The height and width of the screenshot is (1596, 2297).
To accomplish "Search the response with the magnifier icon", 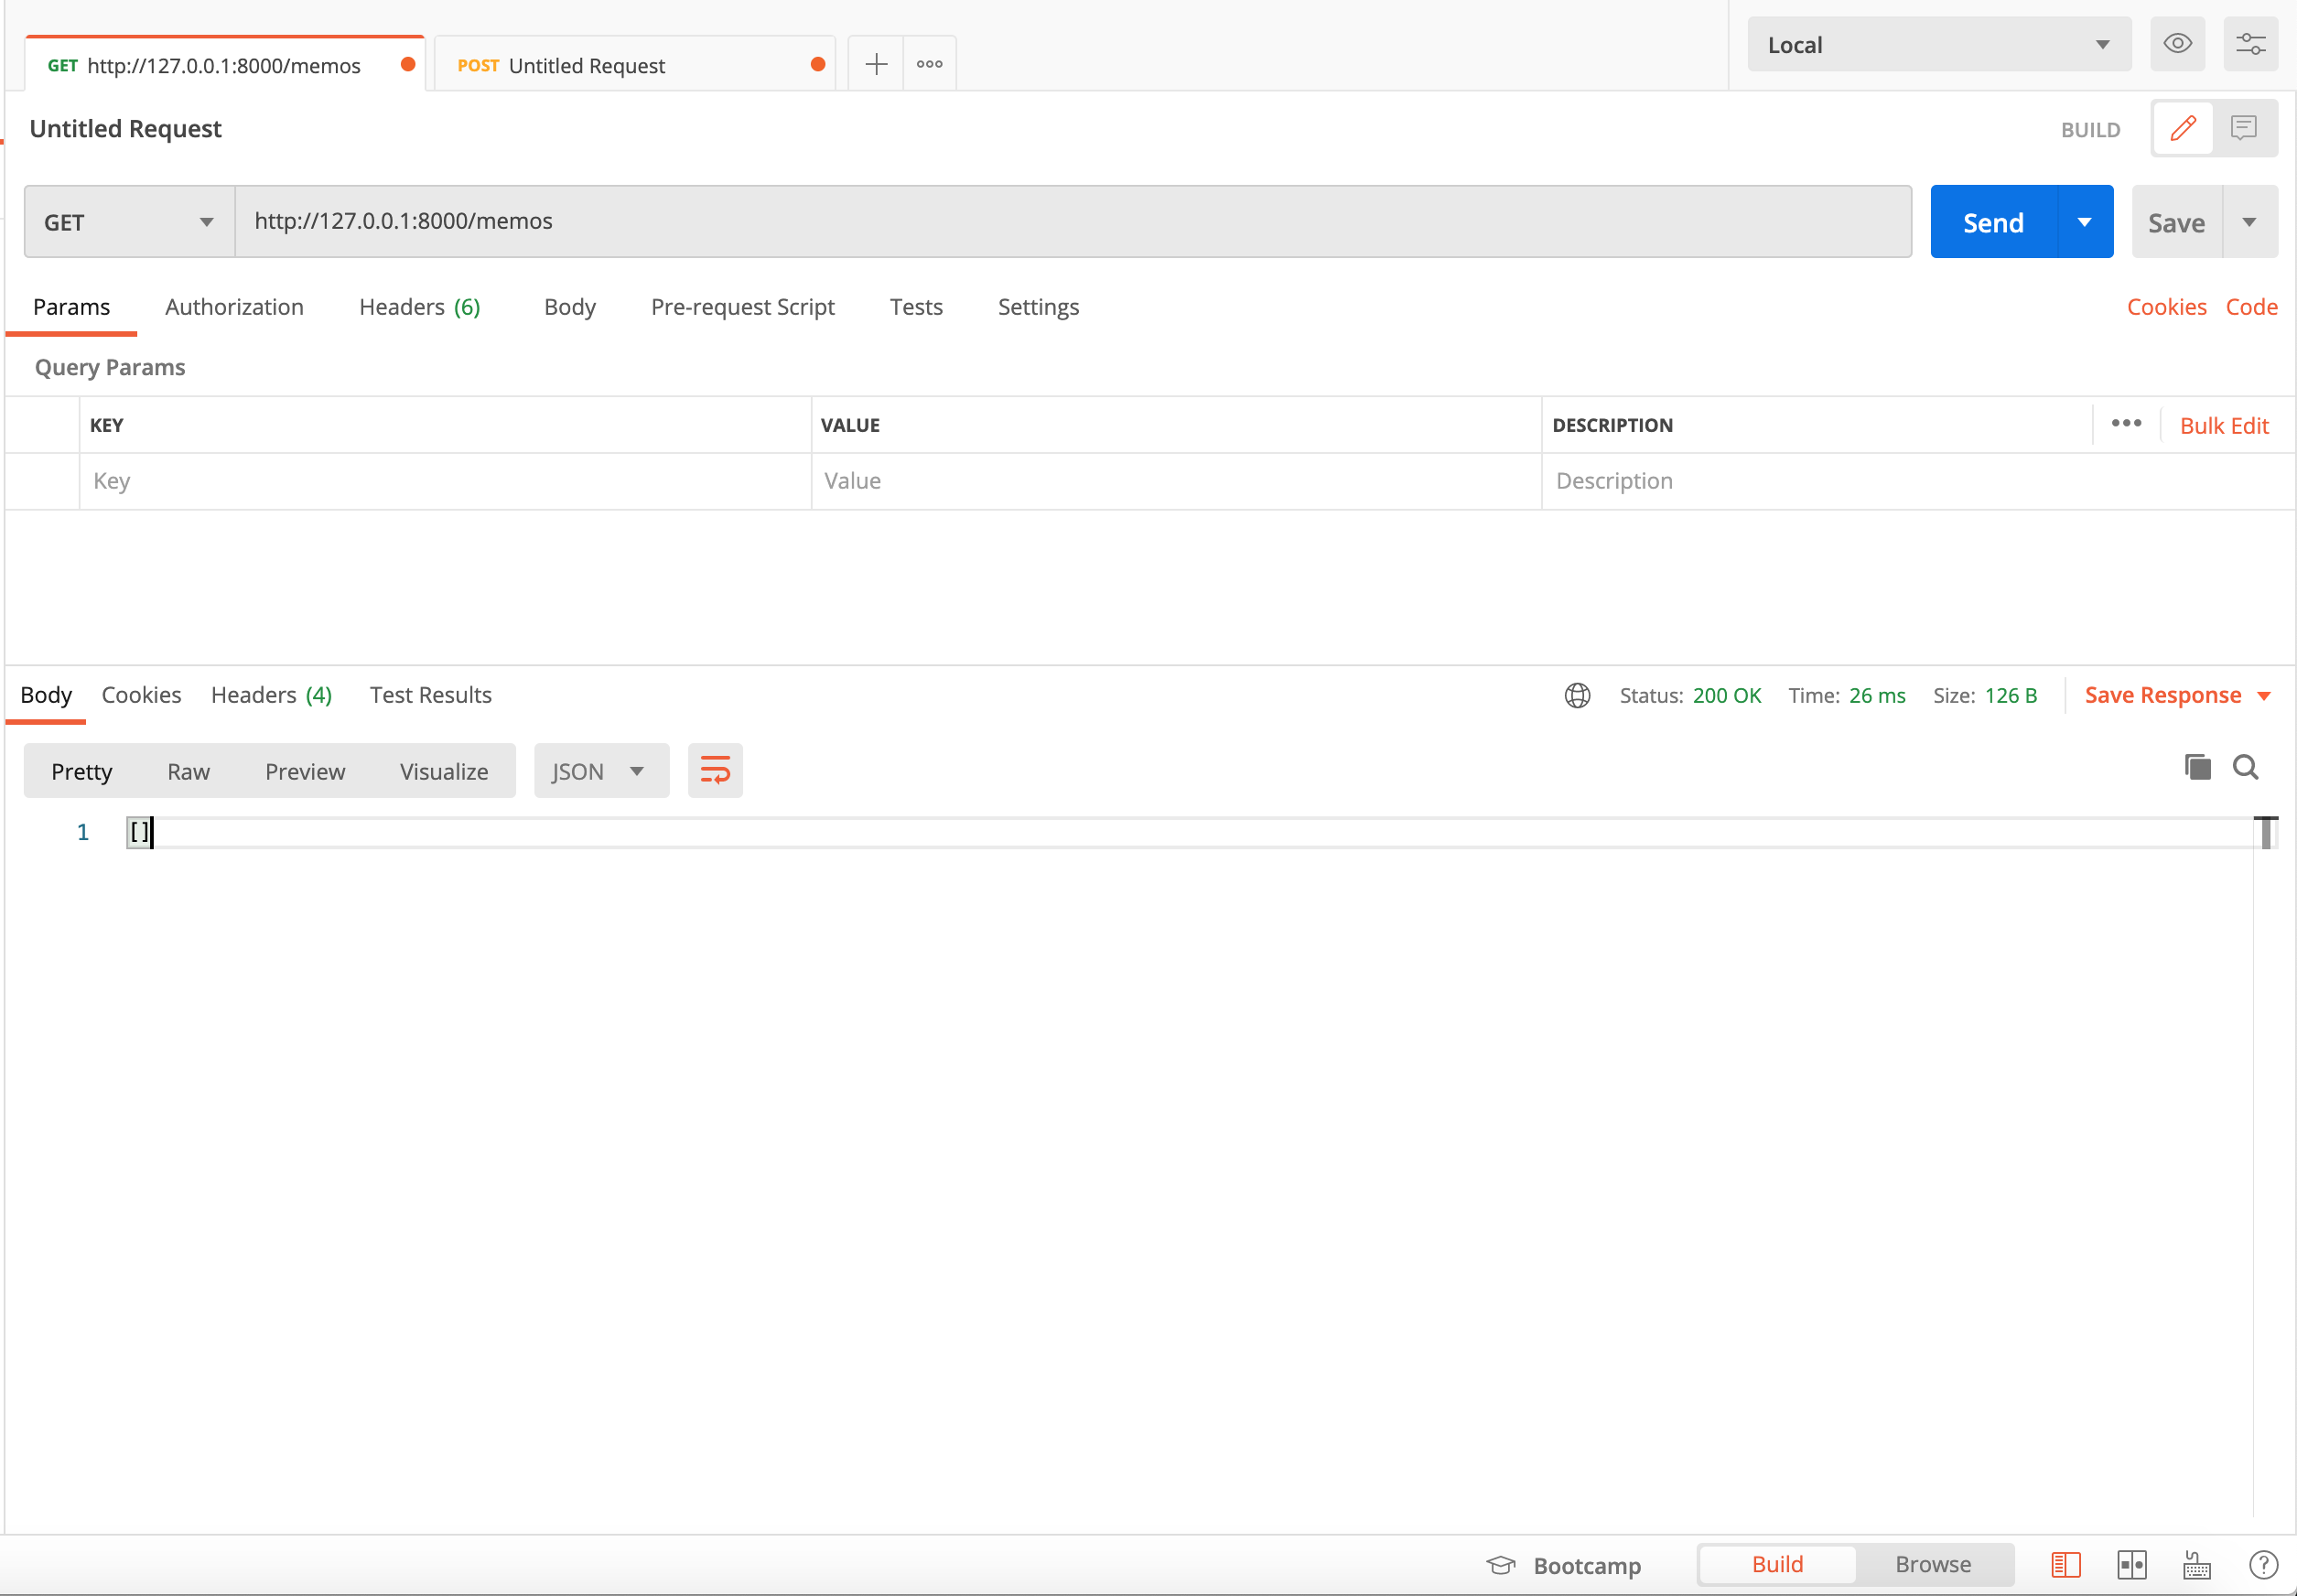I will 2246,767.
